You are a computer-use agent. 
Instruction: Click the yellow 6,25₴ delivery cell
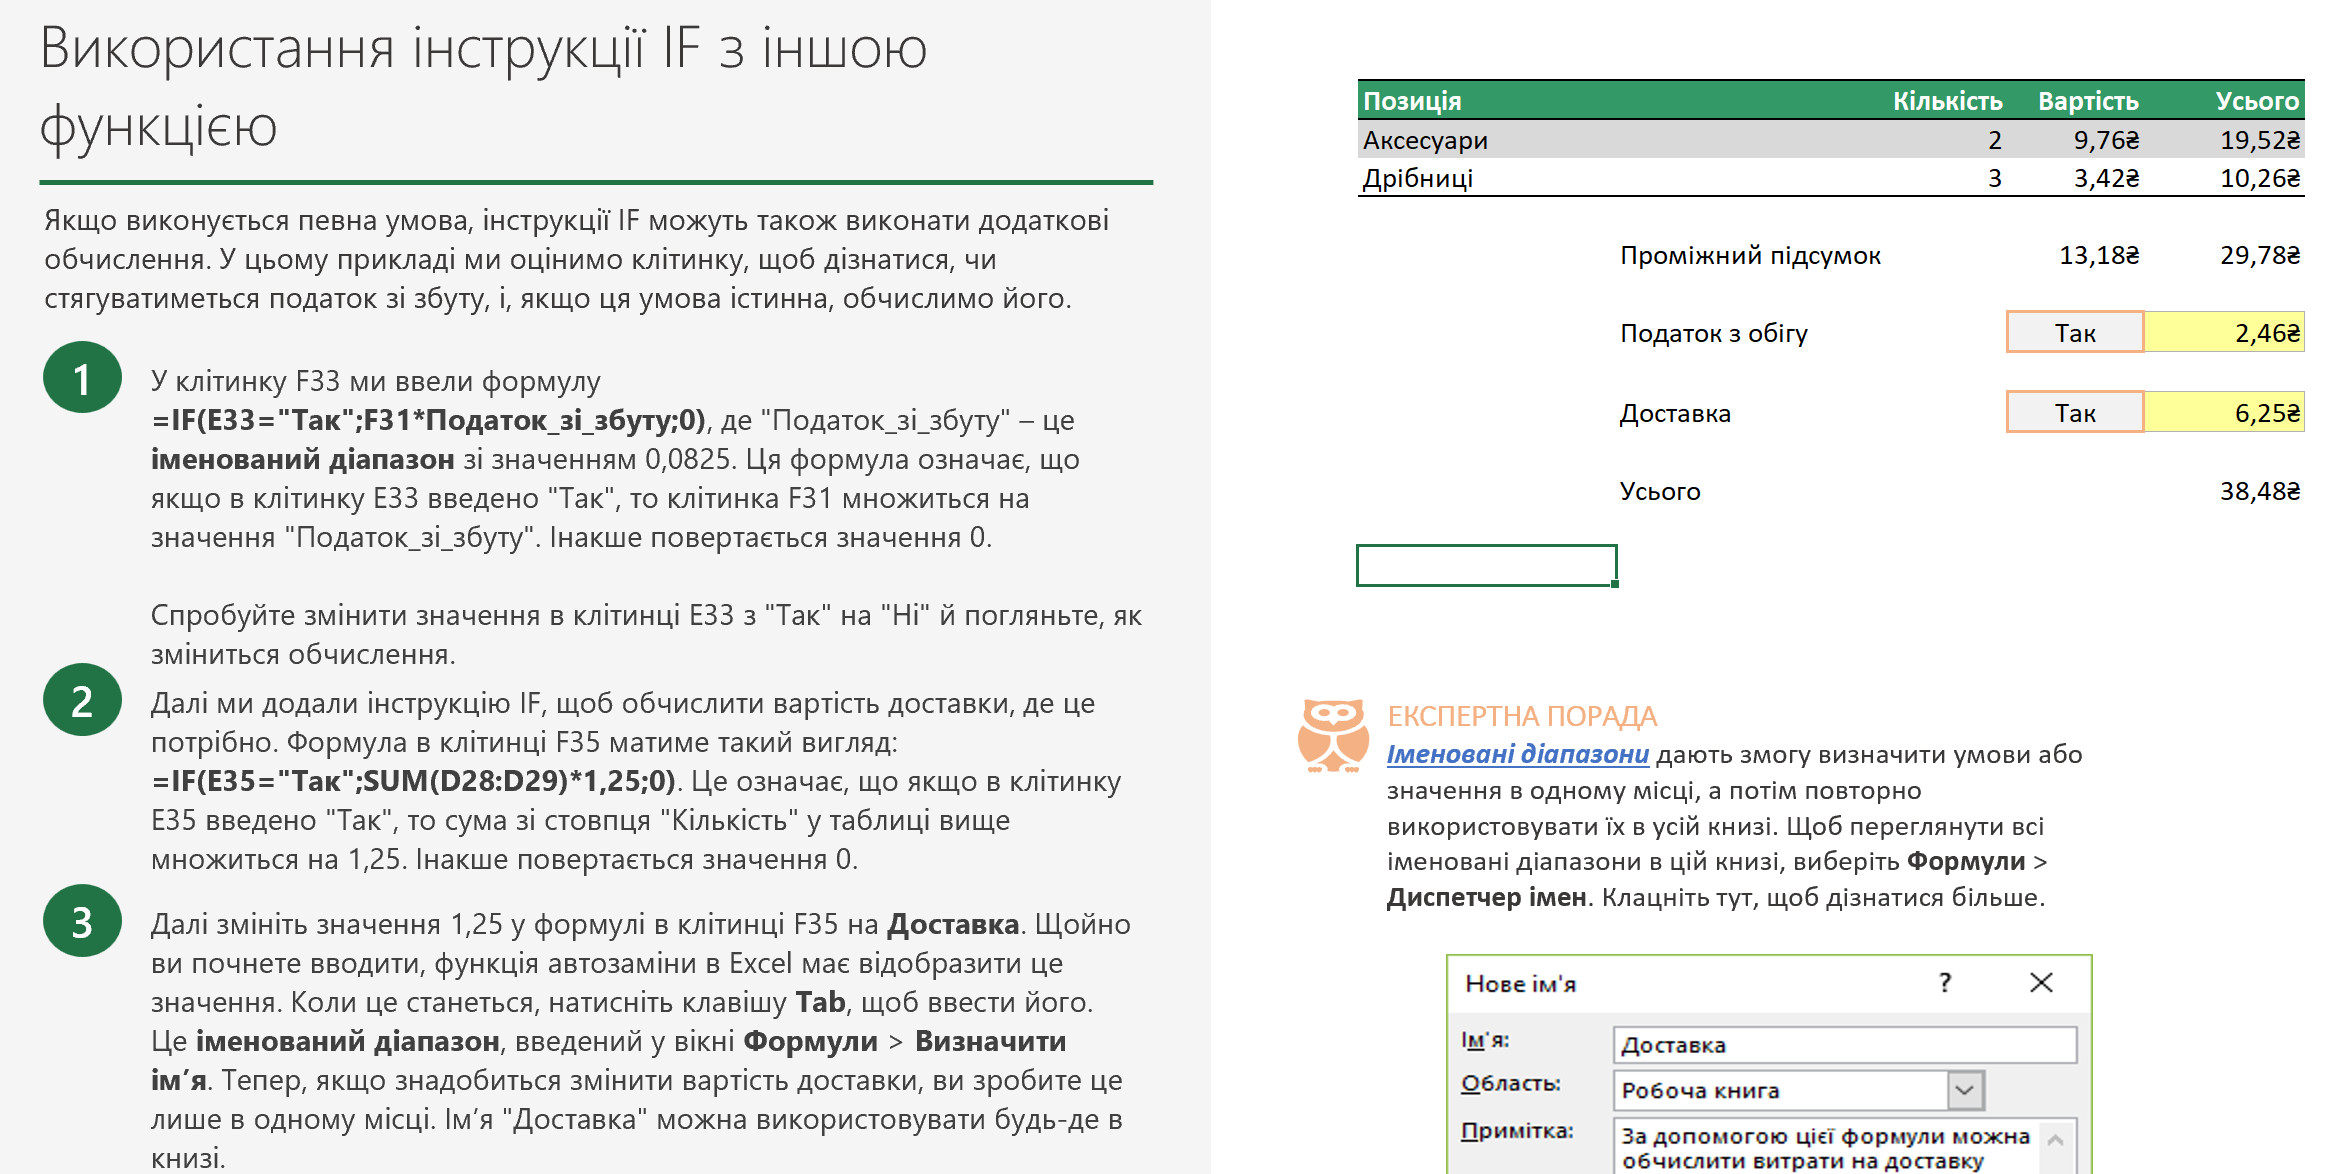click(2224, 413)
